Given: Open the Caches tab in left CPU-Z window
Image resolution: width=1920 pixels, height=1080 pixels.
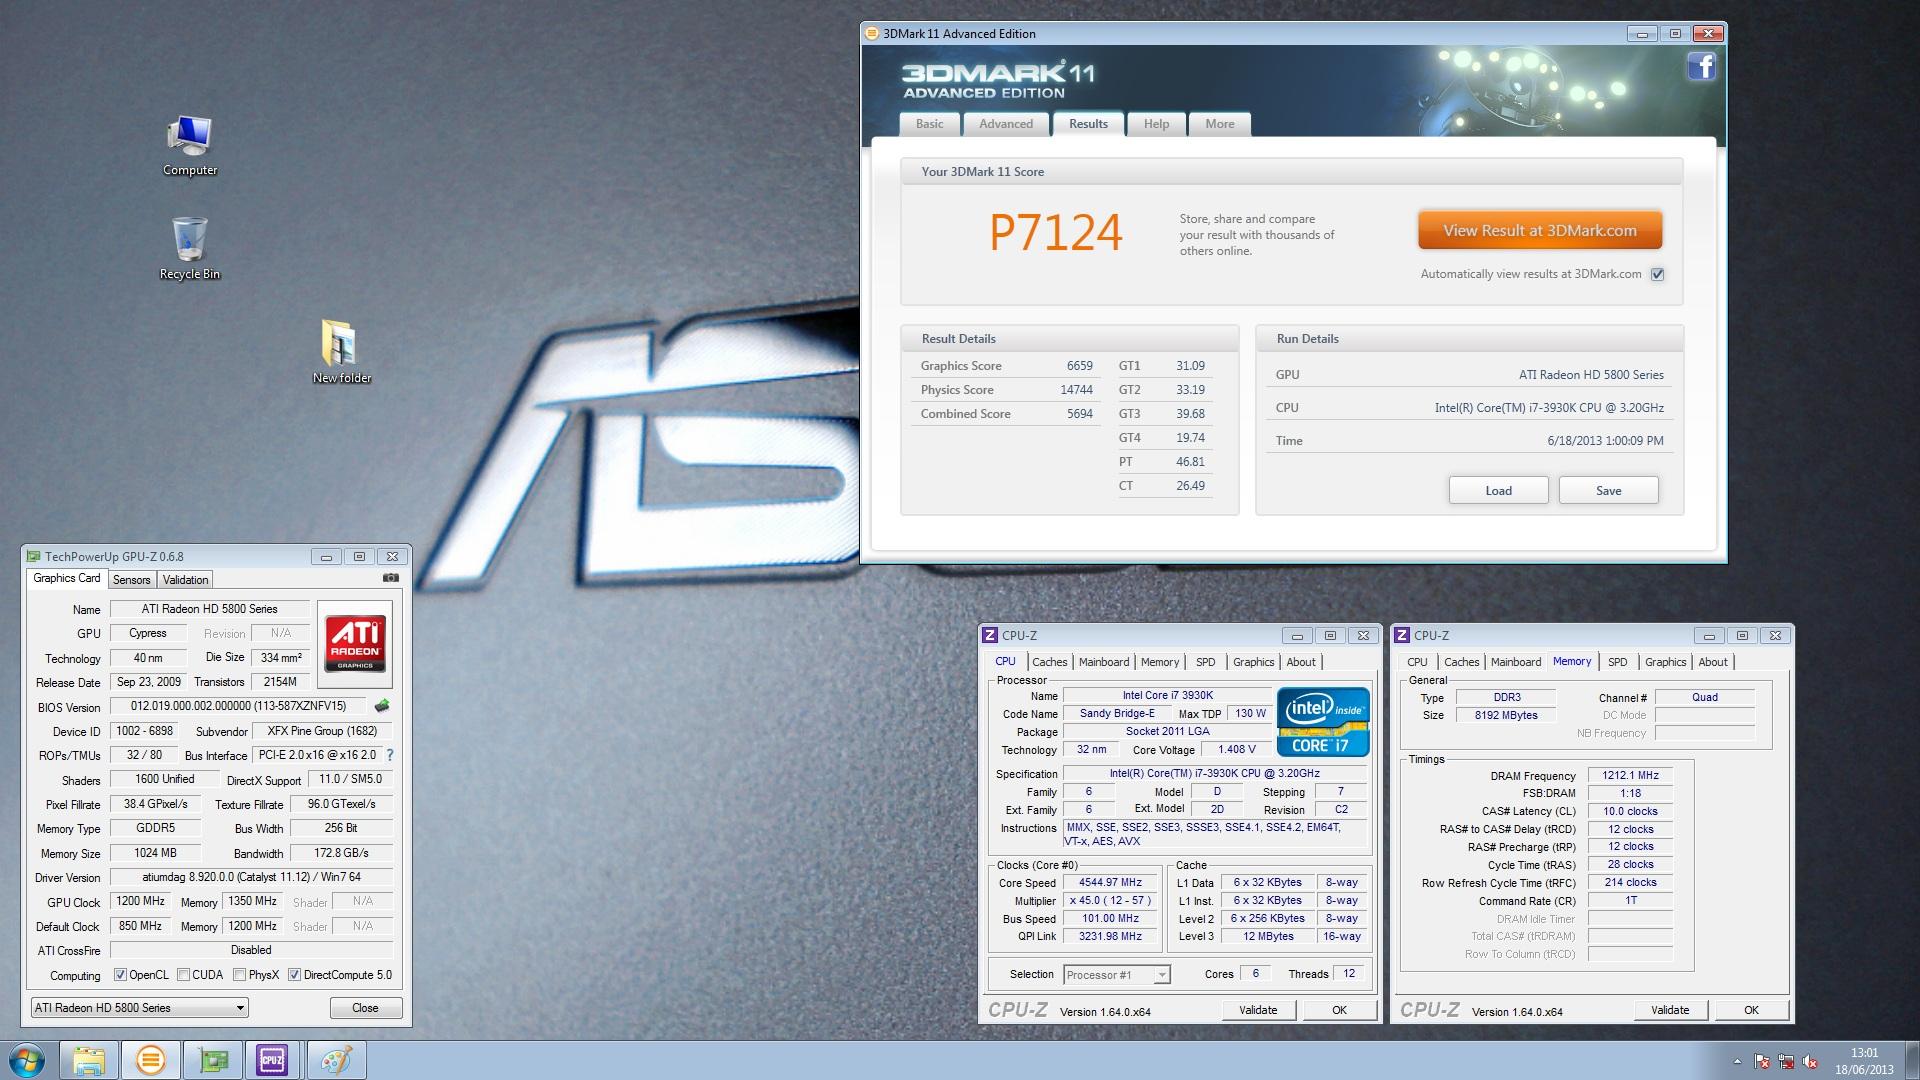Looking at the screenshot, I should pos(1049,662).
